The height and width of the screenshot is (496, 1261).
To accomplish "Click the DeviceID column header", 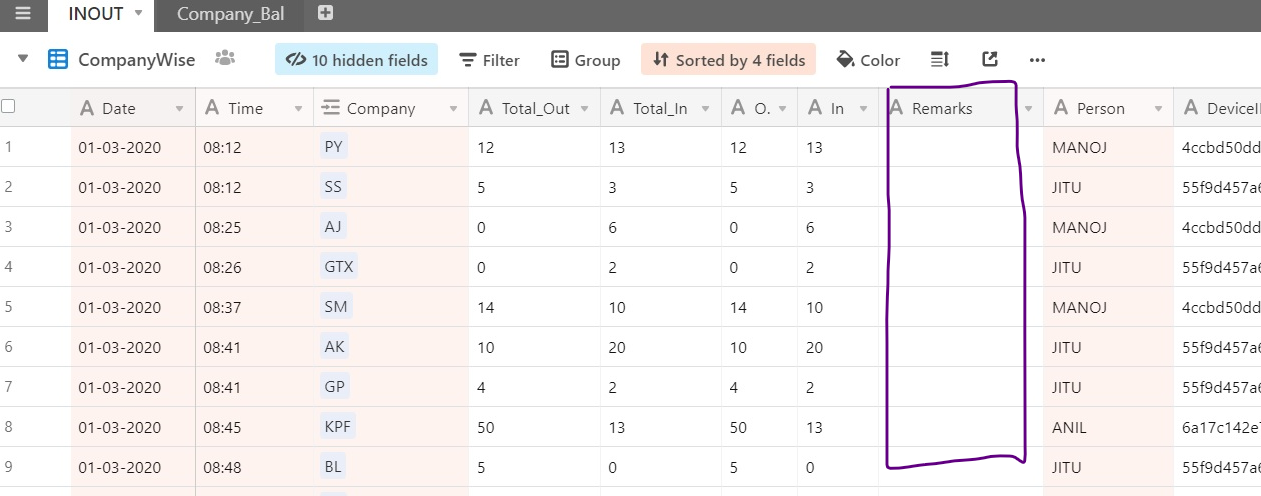I will (1218, 108).
